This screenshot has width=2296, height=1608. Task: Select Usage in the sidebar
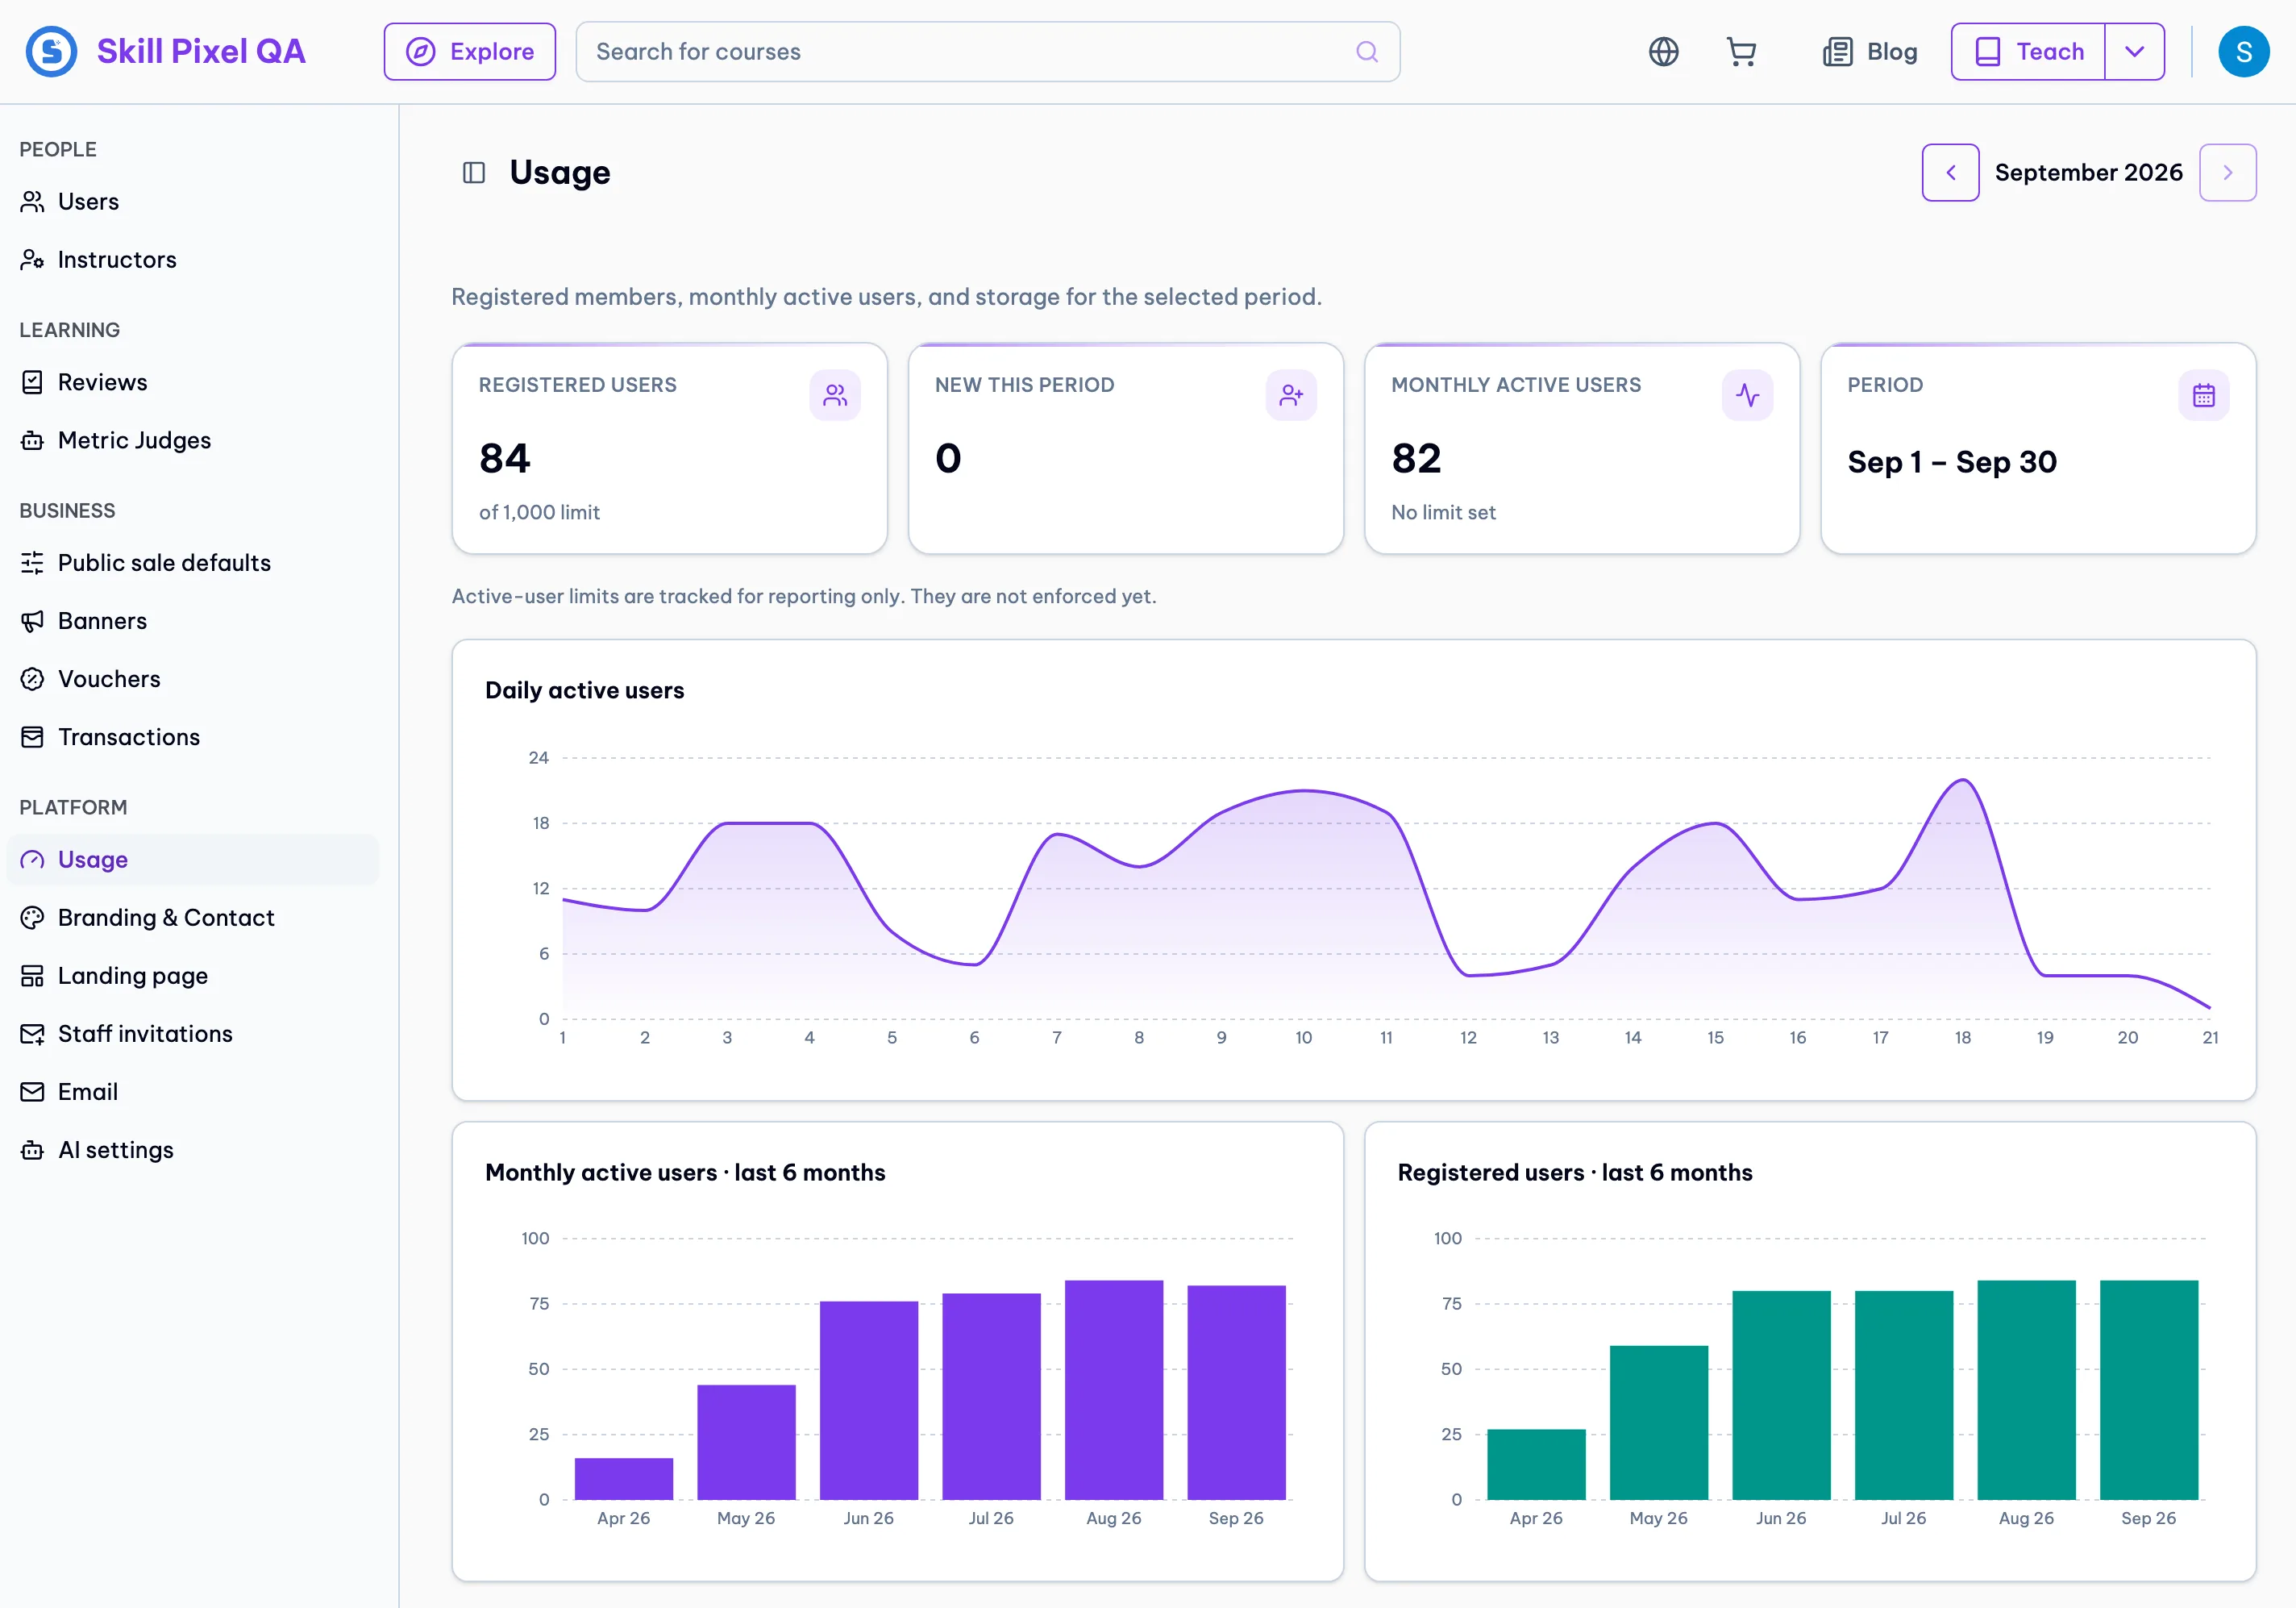coord(192,860)
